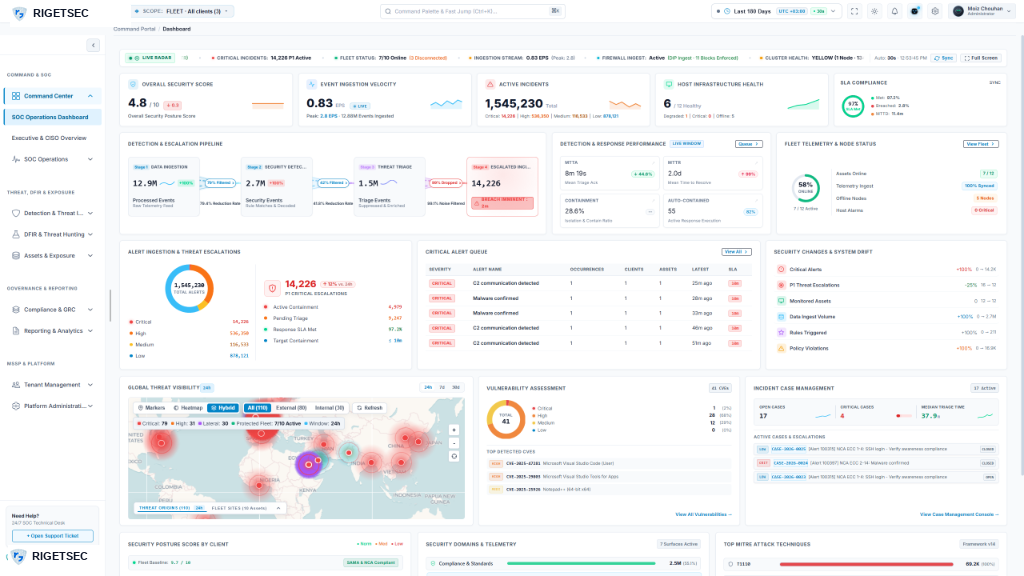The width and height of the screenshot is (1024, 576).
Task: Switch to Fleet Sites map tab
Action: point(239,508)
